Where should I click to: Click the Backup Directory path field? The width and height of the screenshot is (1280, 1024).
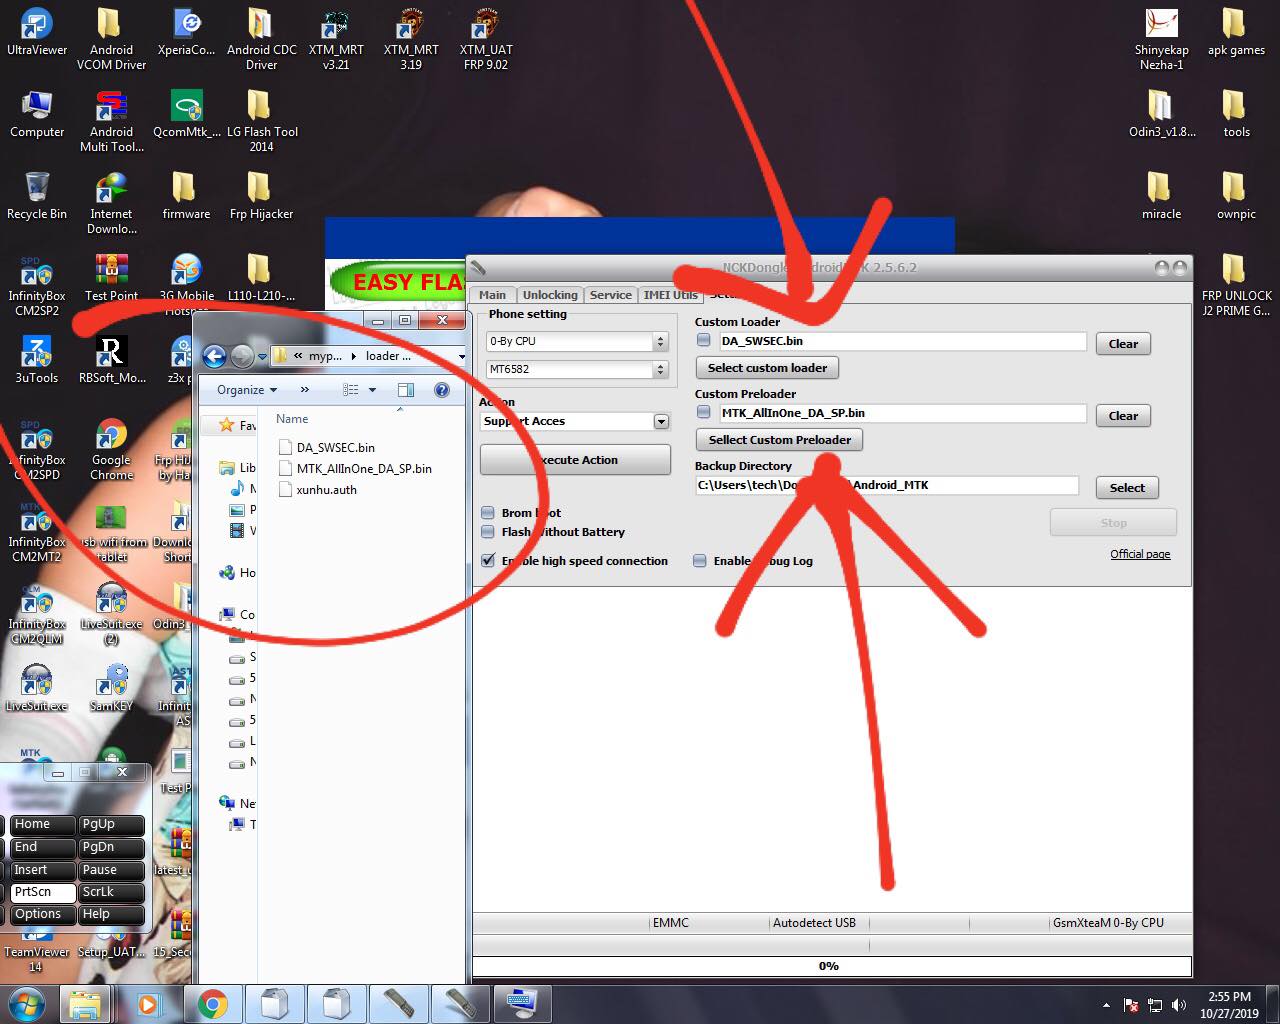887,485
